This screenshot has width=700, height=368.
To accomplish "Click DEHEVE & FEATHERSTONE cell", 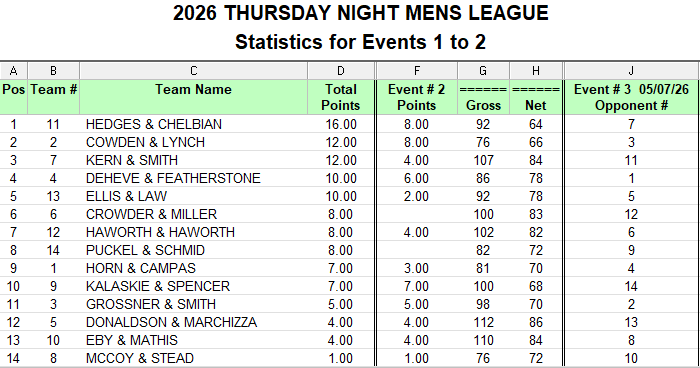I will click(193, 178).
